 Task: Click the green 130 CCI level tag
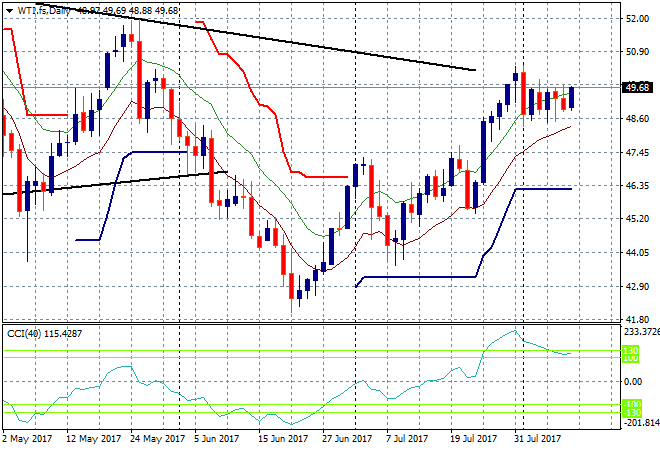coord(631,350)
